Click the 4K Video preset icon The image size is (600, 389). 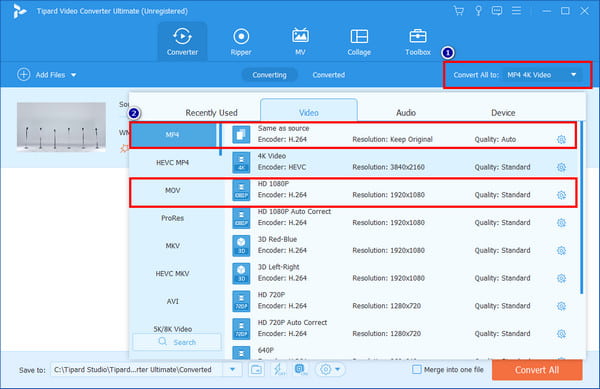[x=241, y=163]
